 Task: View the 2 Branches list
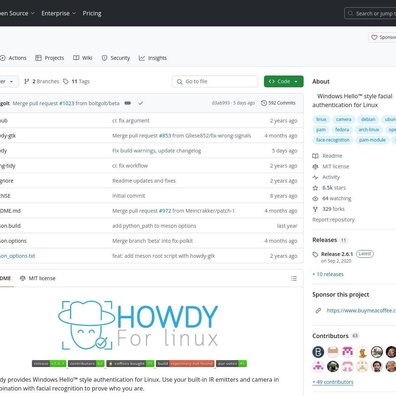[x=42, y=81]
